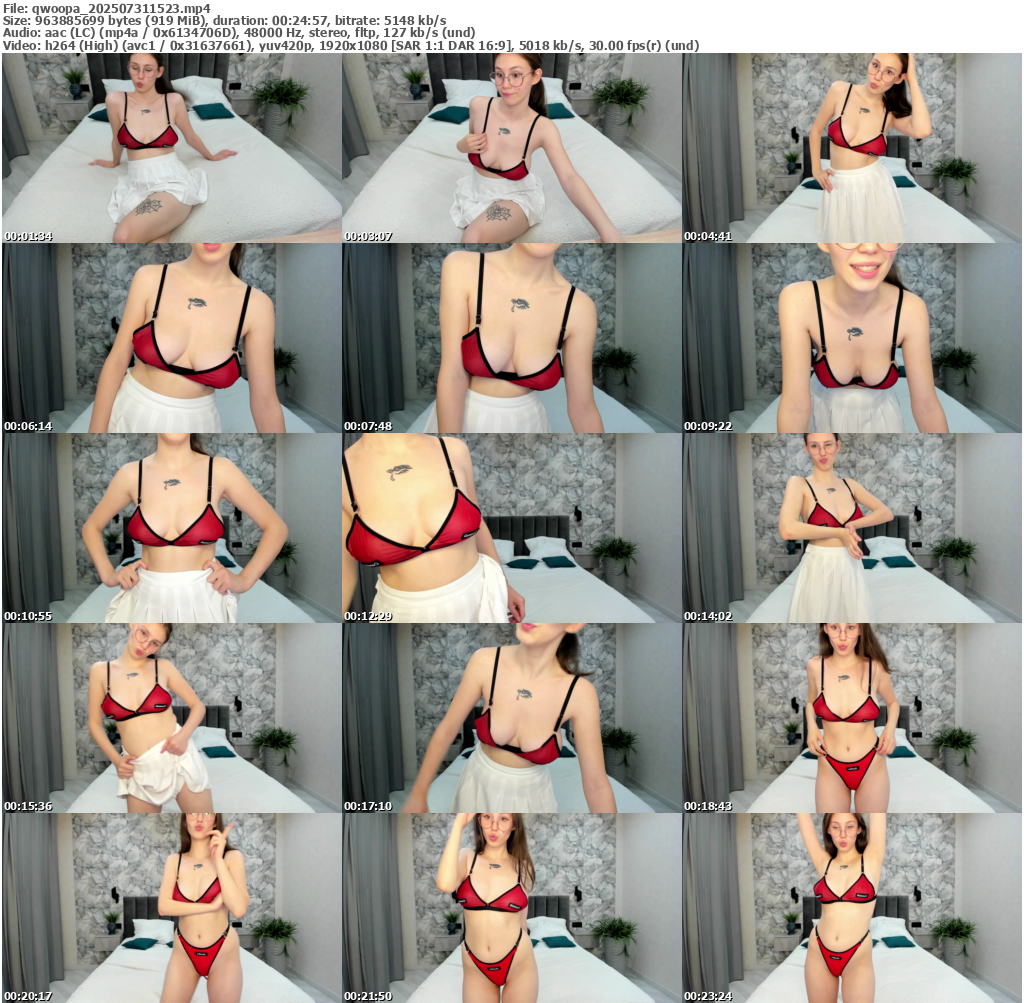This screenshot has width=1024, height=1003.
Task: Click the thumbnail marked 00:04:41
Action: pyautogui.click(x=852, y=148)
